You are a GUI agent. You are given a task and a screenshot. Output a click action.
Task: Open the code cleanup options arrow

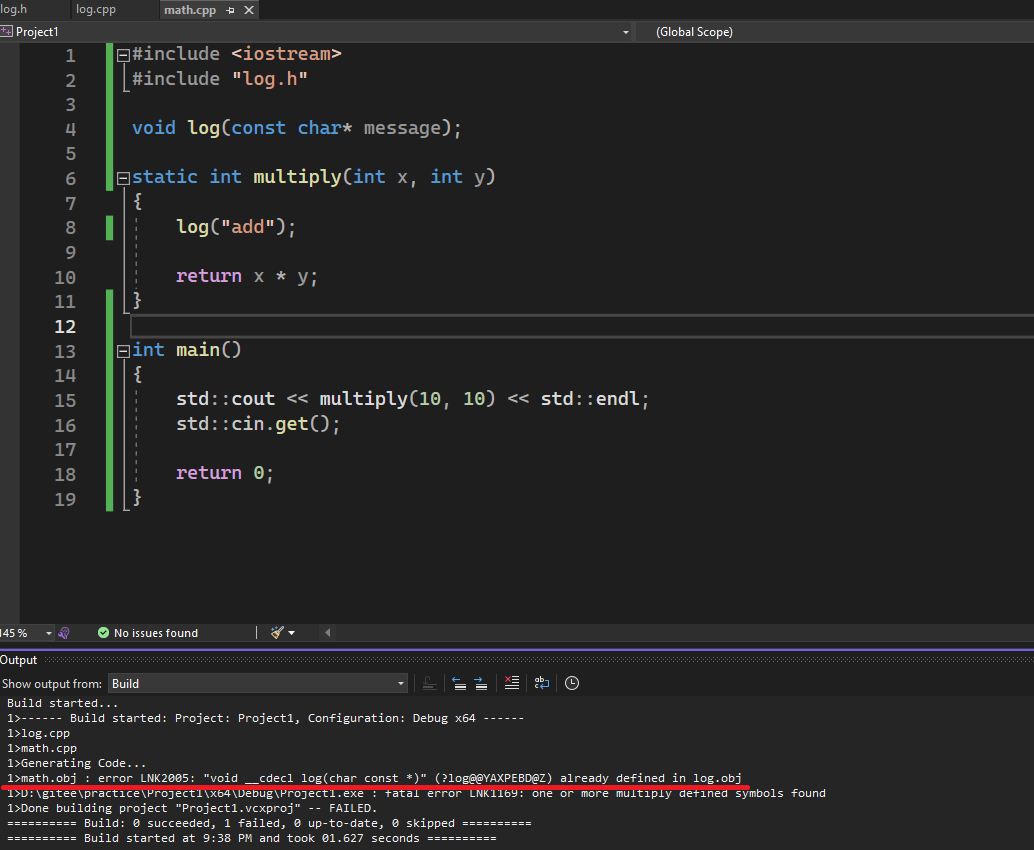pos(291,633)
